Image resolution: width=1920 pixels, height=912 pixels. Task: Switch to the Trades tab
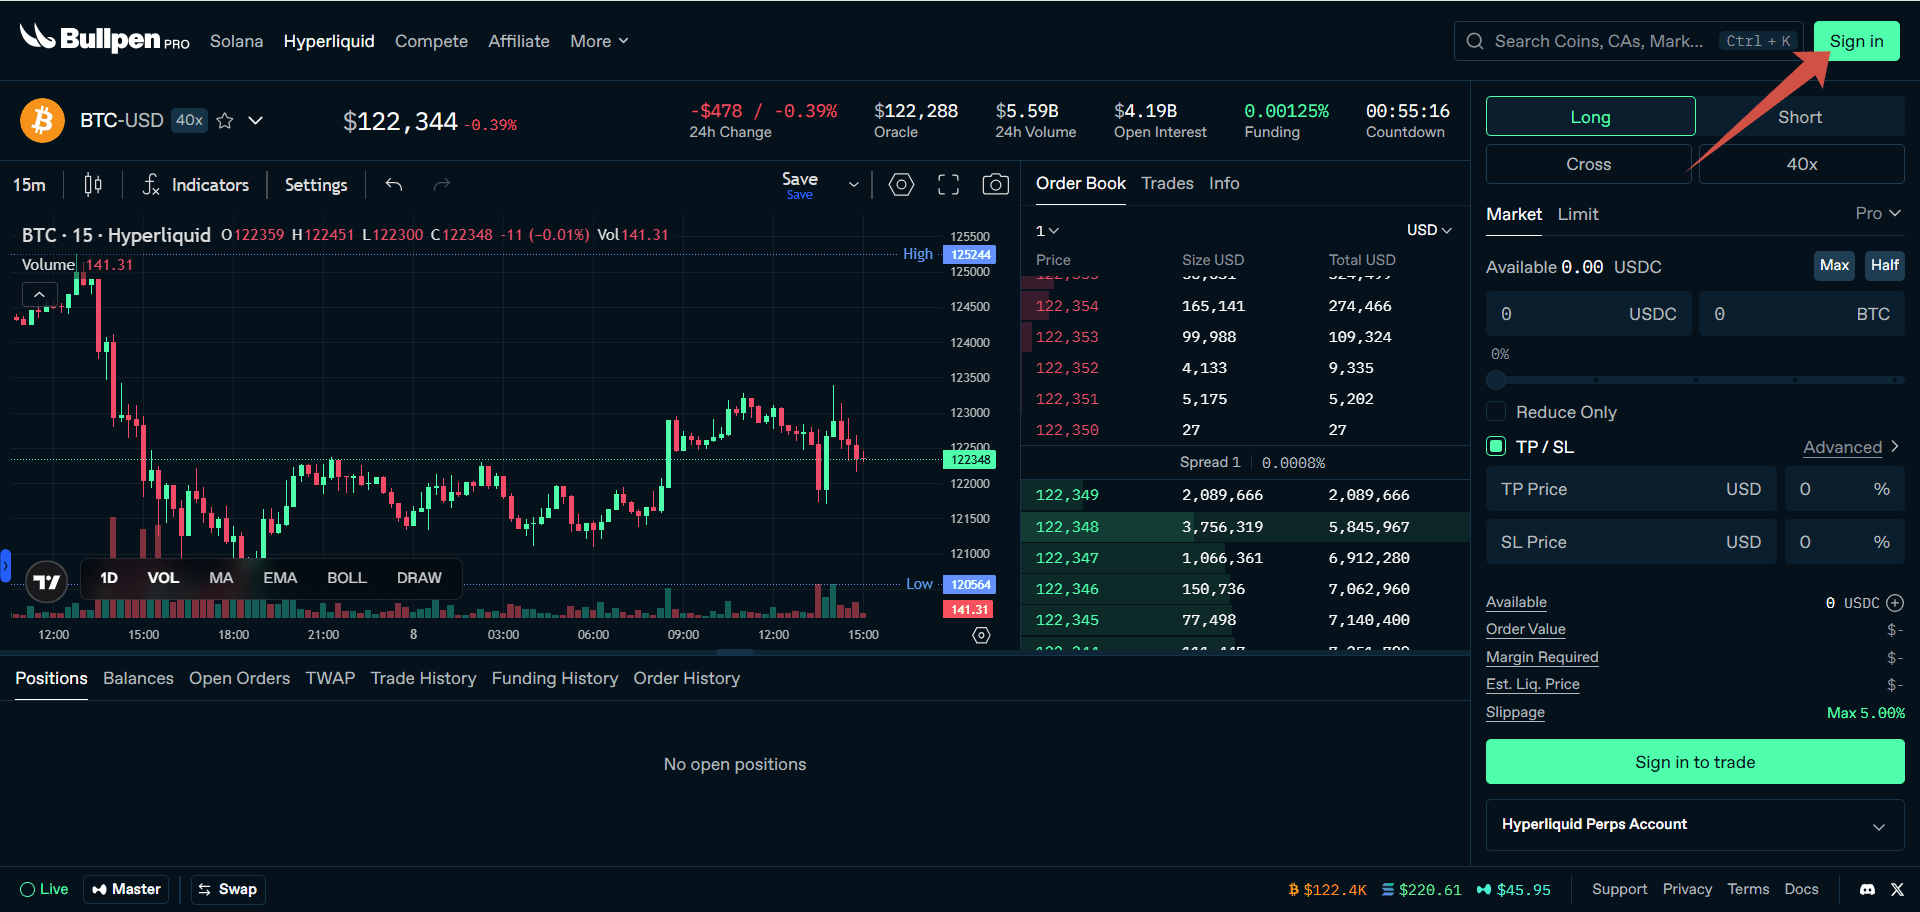1167,184
